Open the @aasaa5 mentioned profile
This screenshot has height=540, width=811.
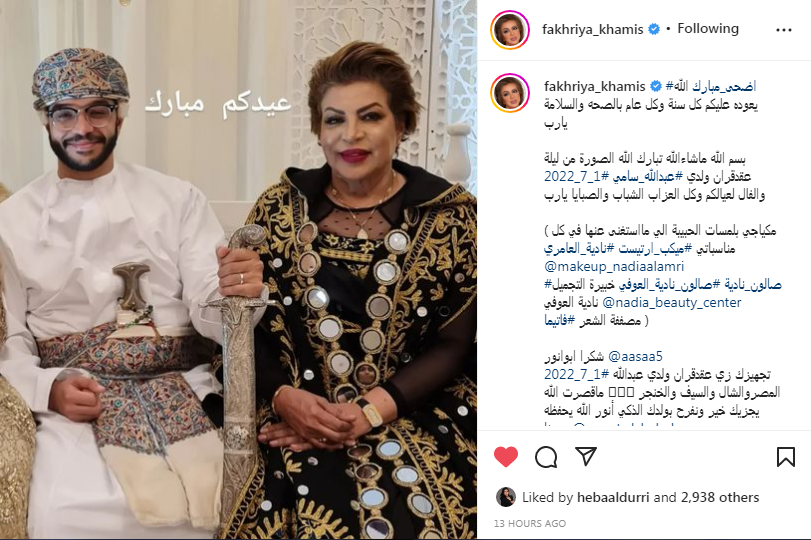(x=636, y=356)
